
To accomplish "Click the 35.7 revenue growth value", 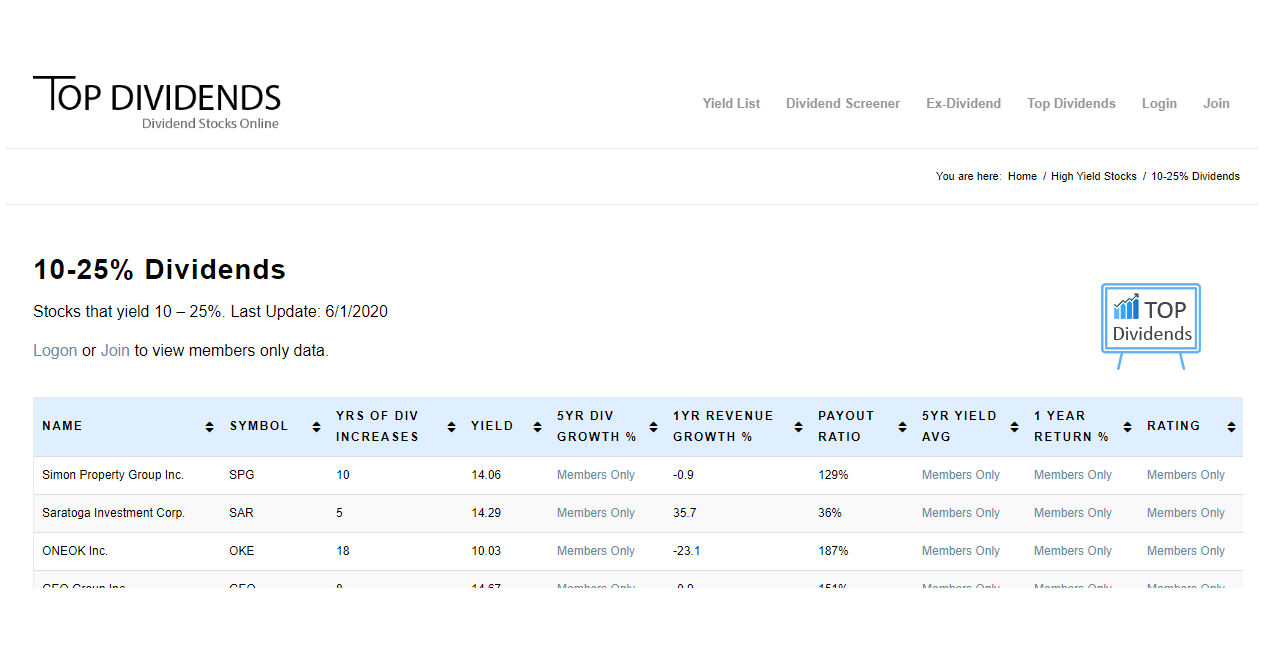I will point(685,513).
